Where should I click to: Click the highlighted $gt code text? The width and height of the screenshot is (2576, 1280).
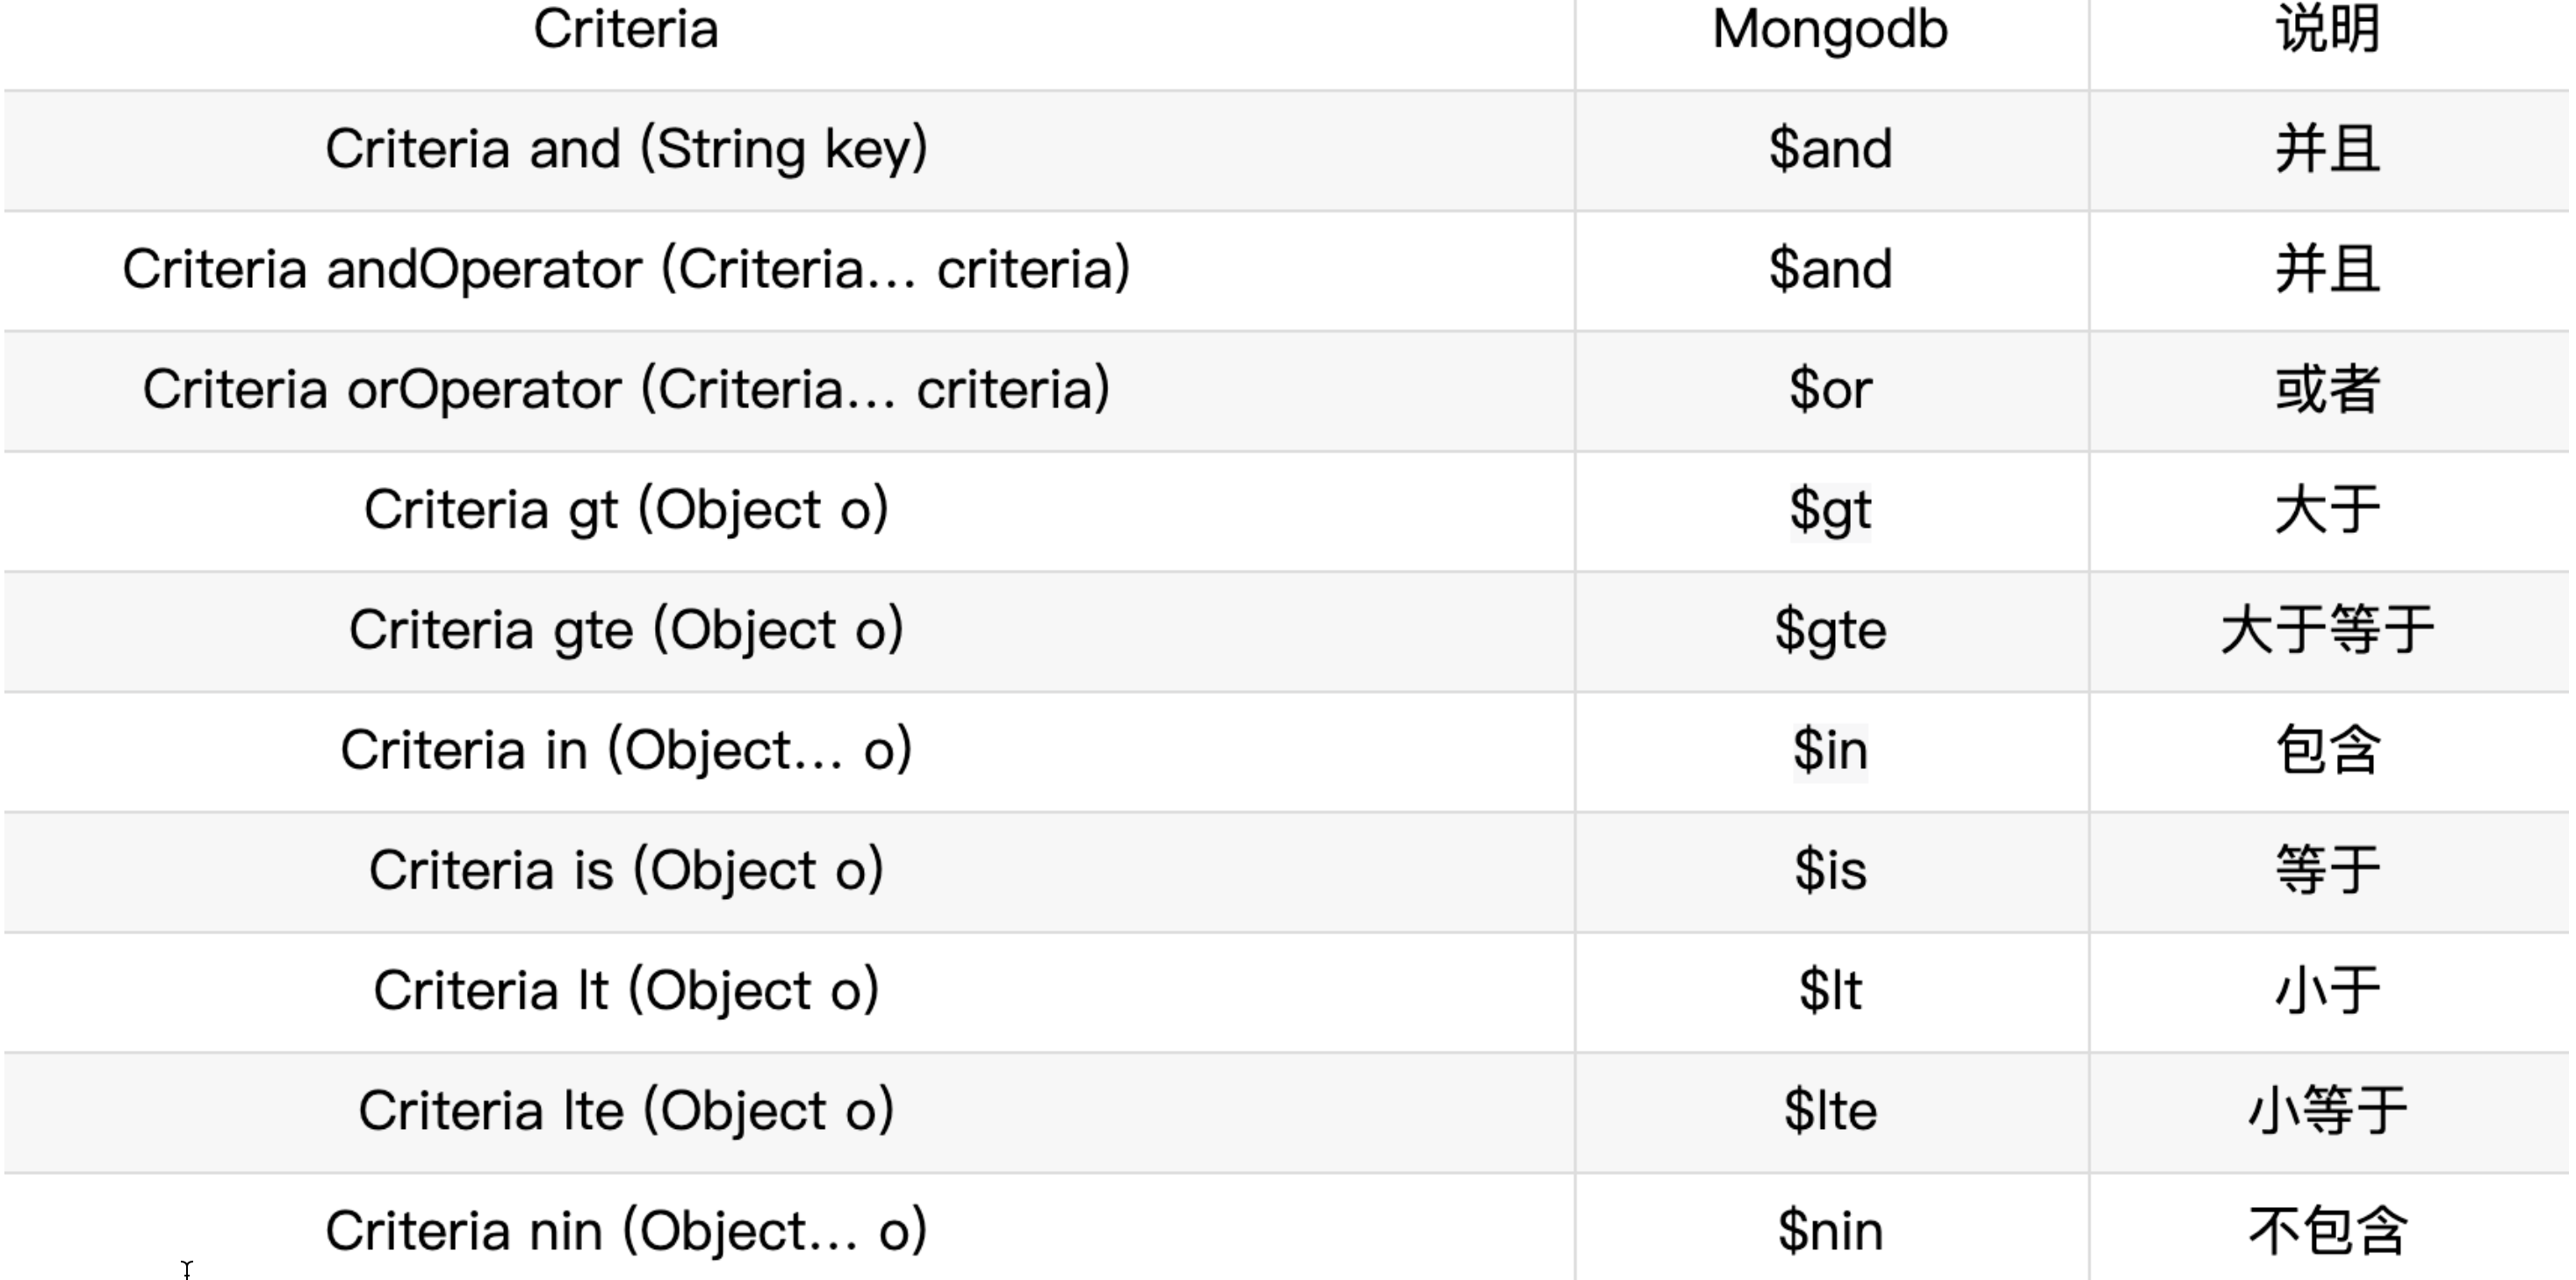click(1830, 511)
